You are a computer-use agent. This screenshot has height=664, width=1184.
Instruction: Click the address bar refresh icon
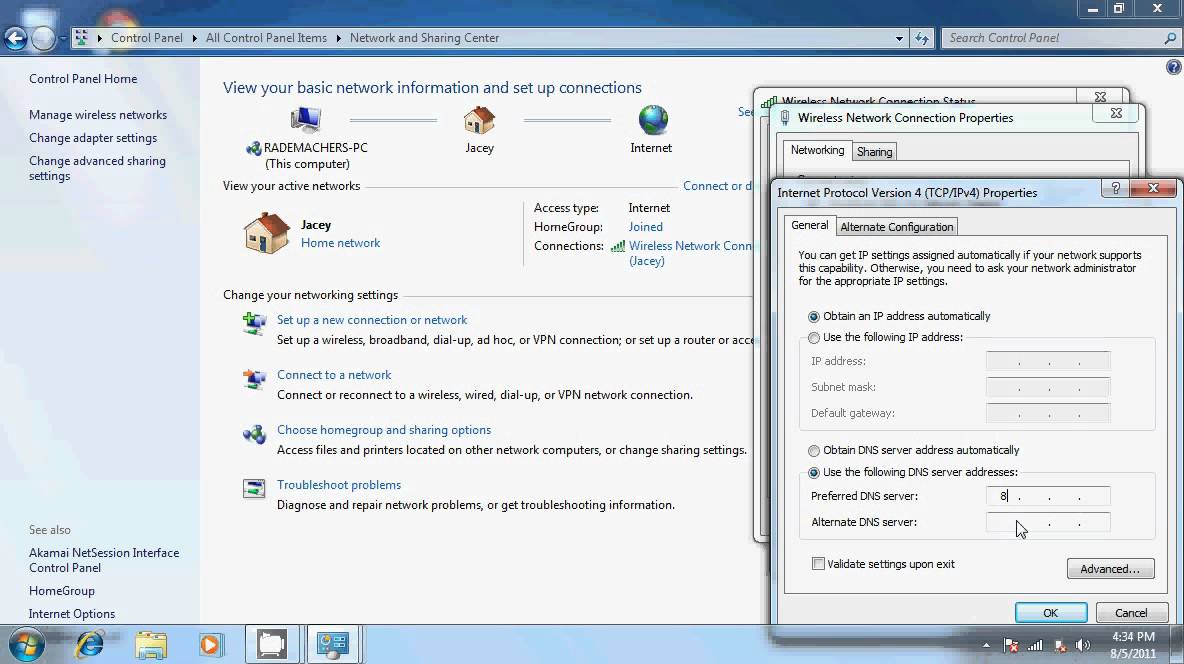point(922,38)
